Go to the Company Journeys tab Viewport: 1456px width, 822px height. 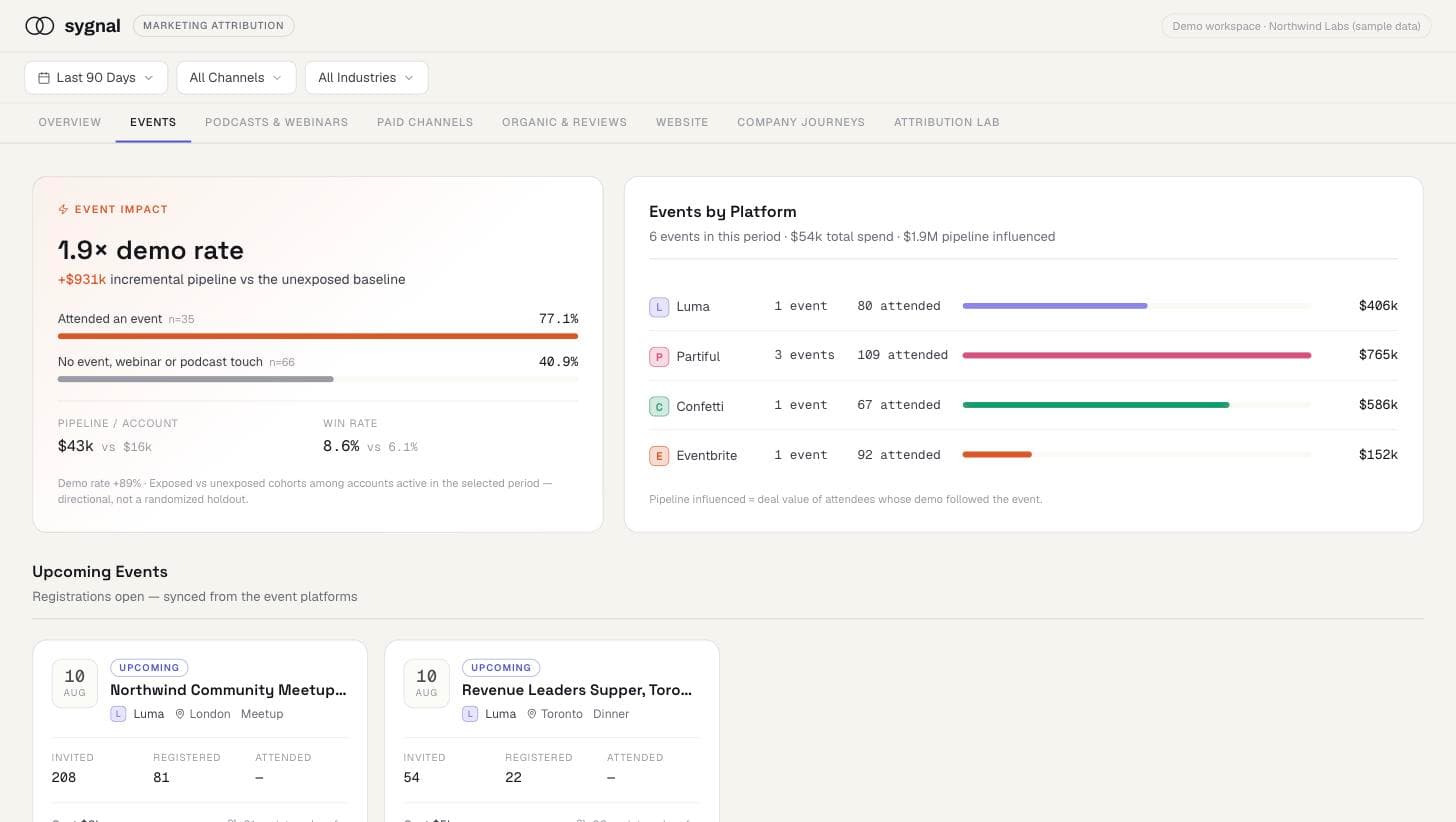(801, 122)
